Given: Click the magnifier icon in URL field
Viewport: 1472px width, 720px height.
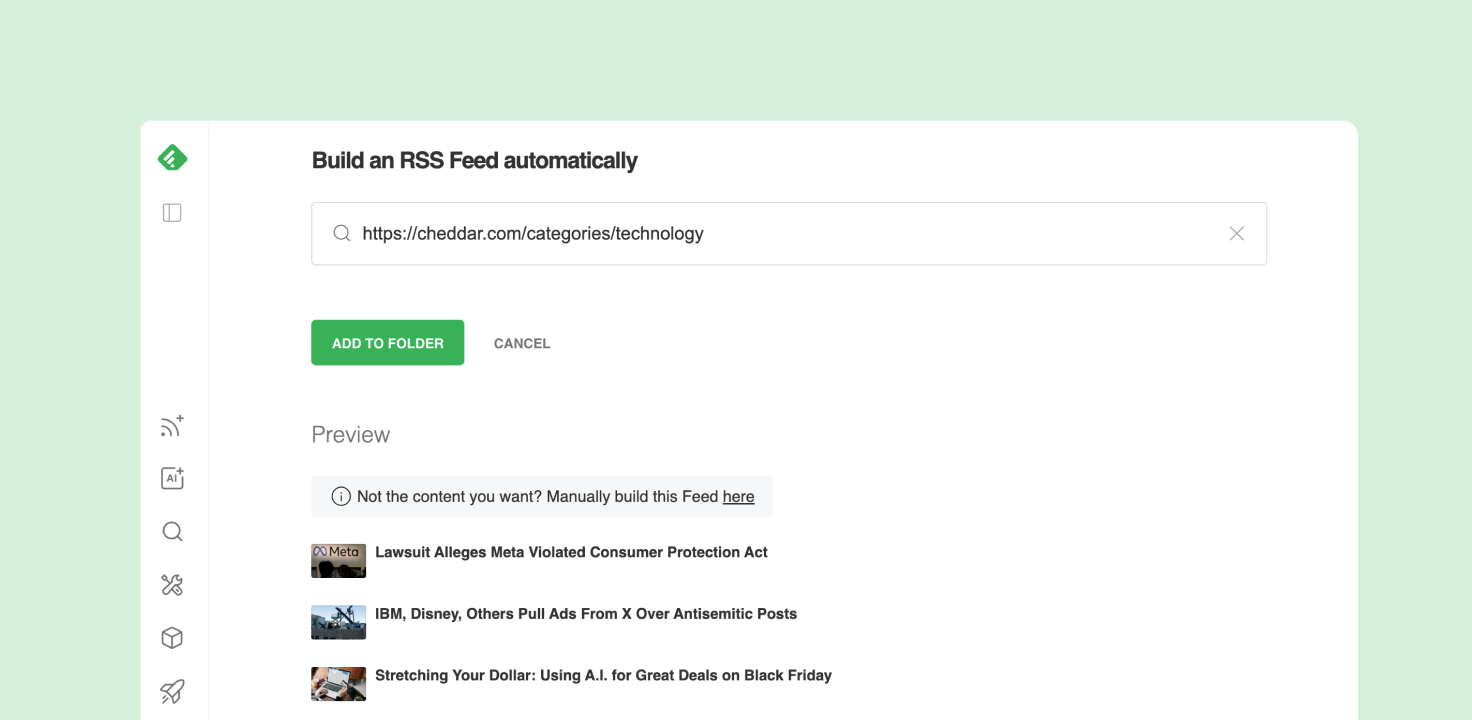Looking at the screenshot, I should [x=342, y=233].
